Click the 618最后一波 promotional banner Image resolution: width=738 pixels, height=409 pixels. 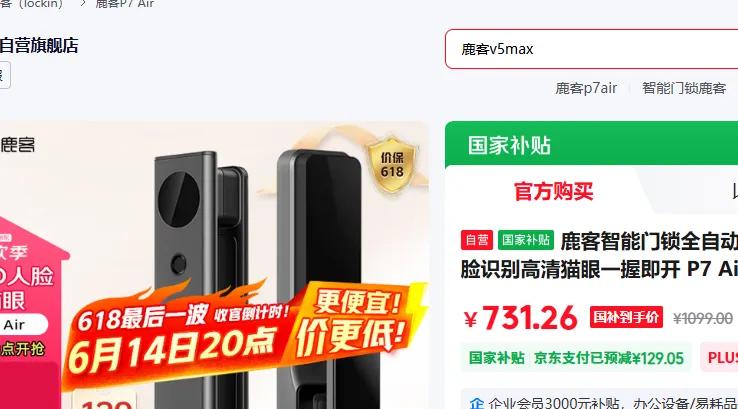245,334
